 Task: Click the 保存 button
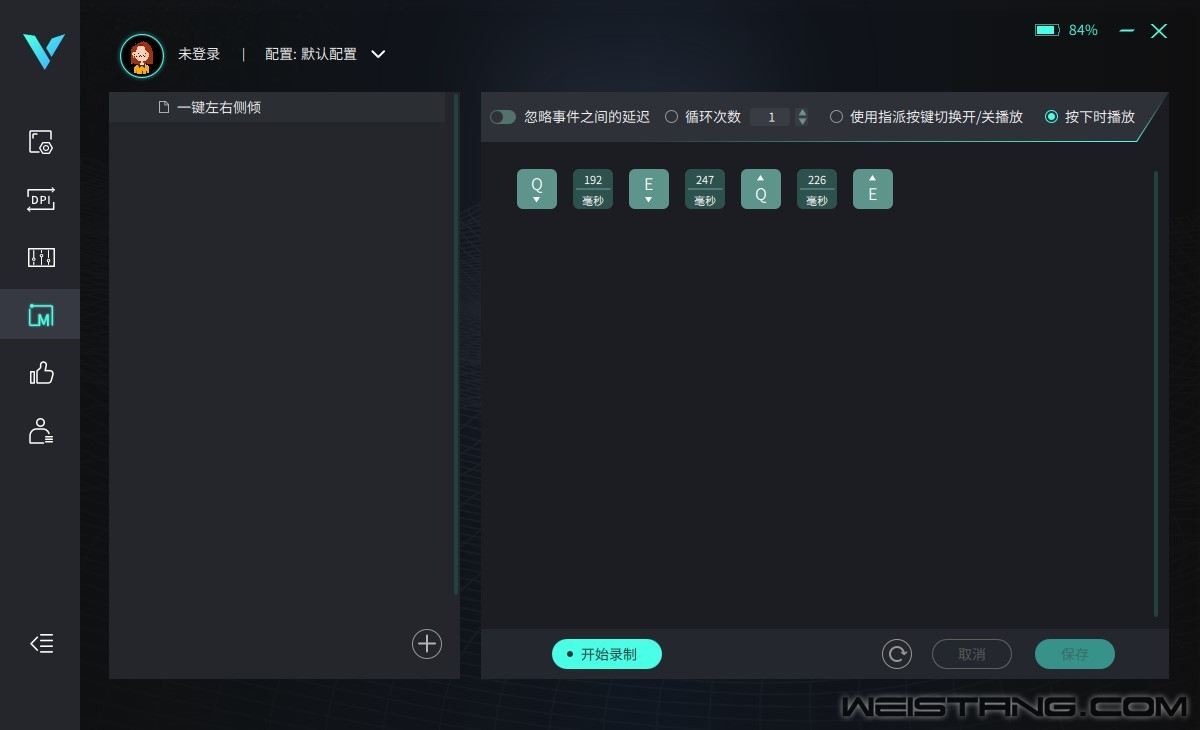pyautogui.click(x=1074, y=654)
